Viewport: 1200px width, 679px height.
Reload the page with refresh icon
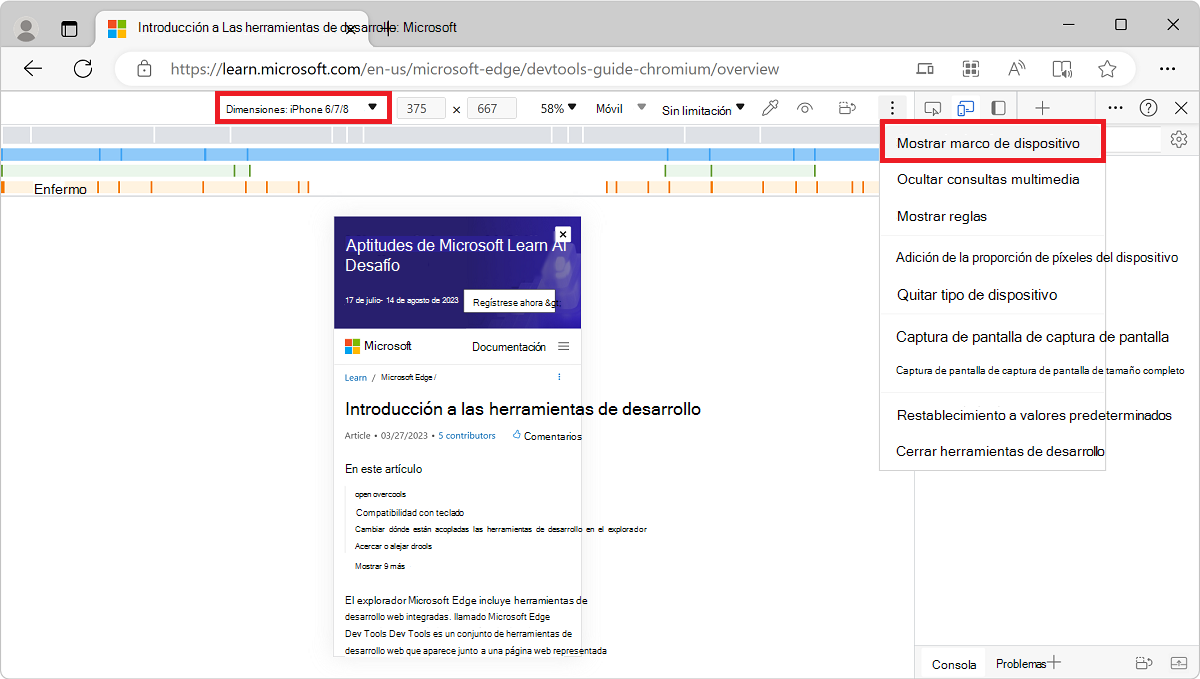click(83, 69)
